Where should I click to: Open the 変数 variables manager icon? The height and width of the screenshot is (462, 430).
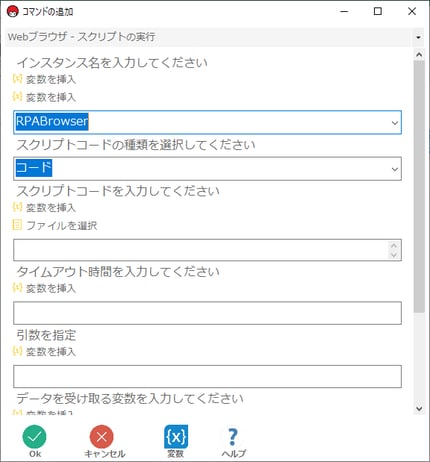click(x=176, y=436)
